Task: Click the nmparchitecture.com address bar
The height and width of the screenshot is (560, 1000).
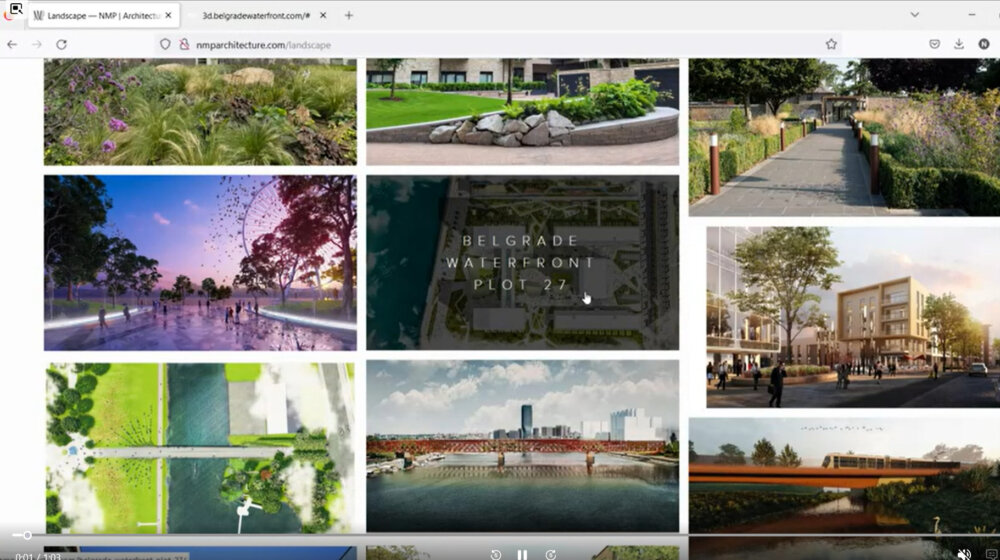Action: (500, 44)
